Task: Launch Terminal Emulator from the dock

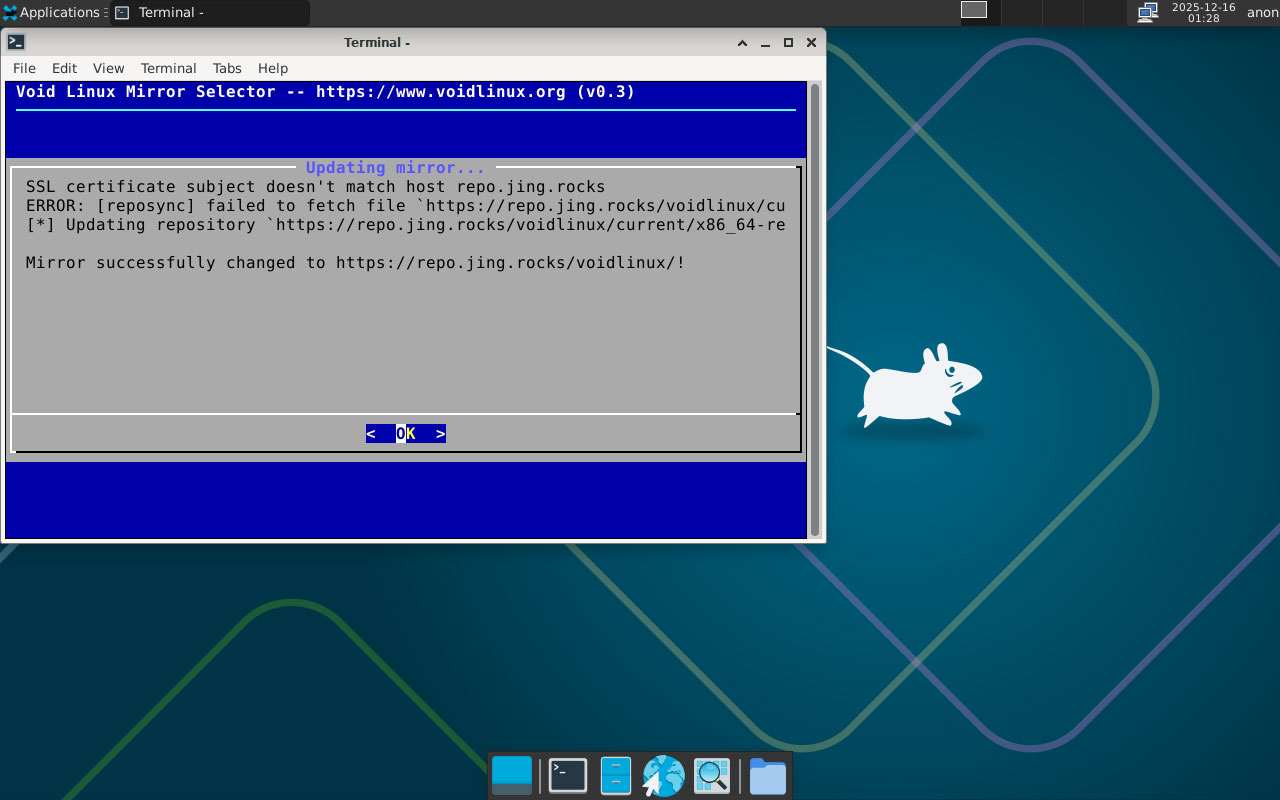Action: pyautogui.click(x=568, y=776)
